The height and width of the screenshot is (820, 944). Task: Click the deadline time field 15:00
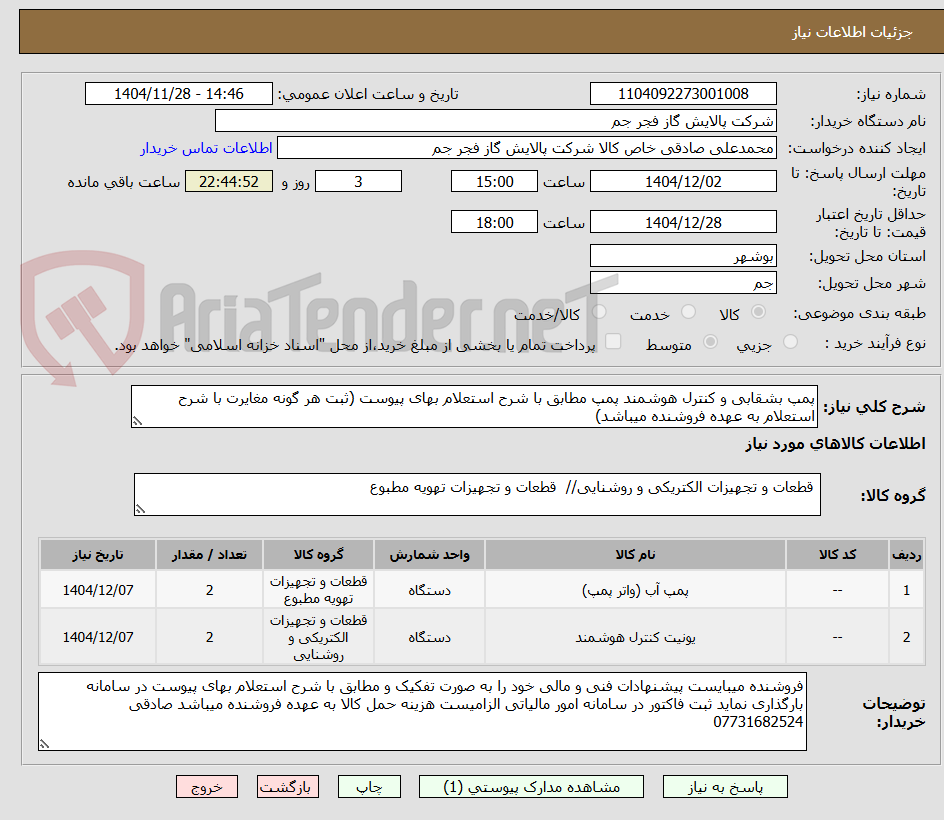pos(494,181)
